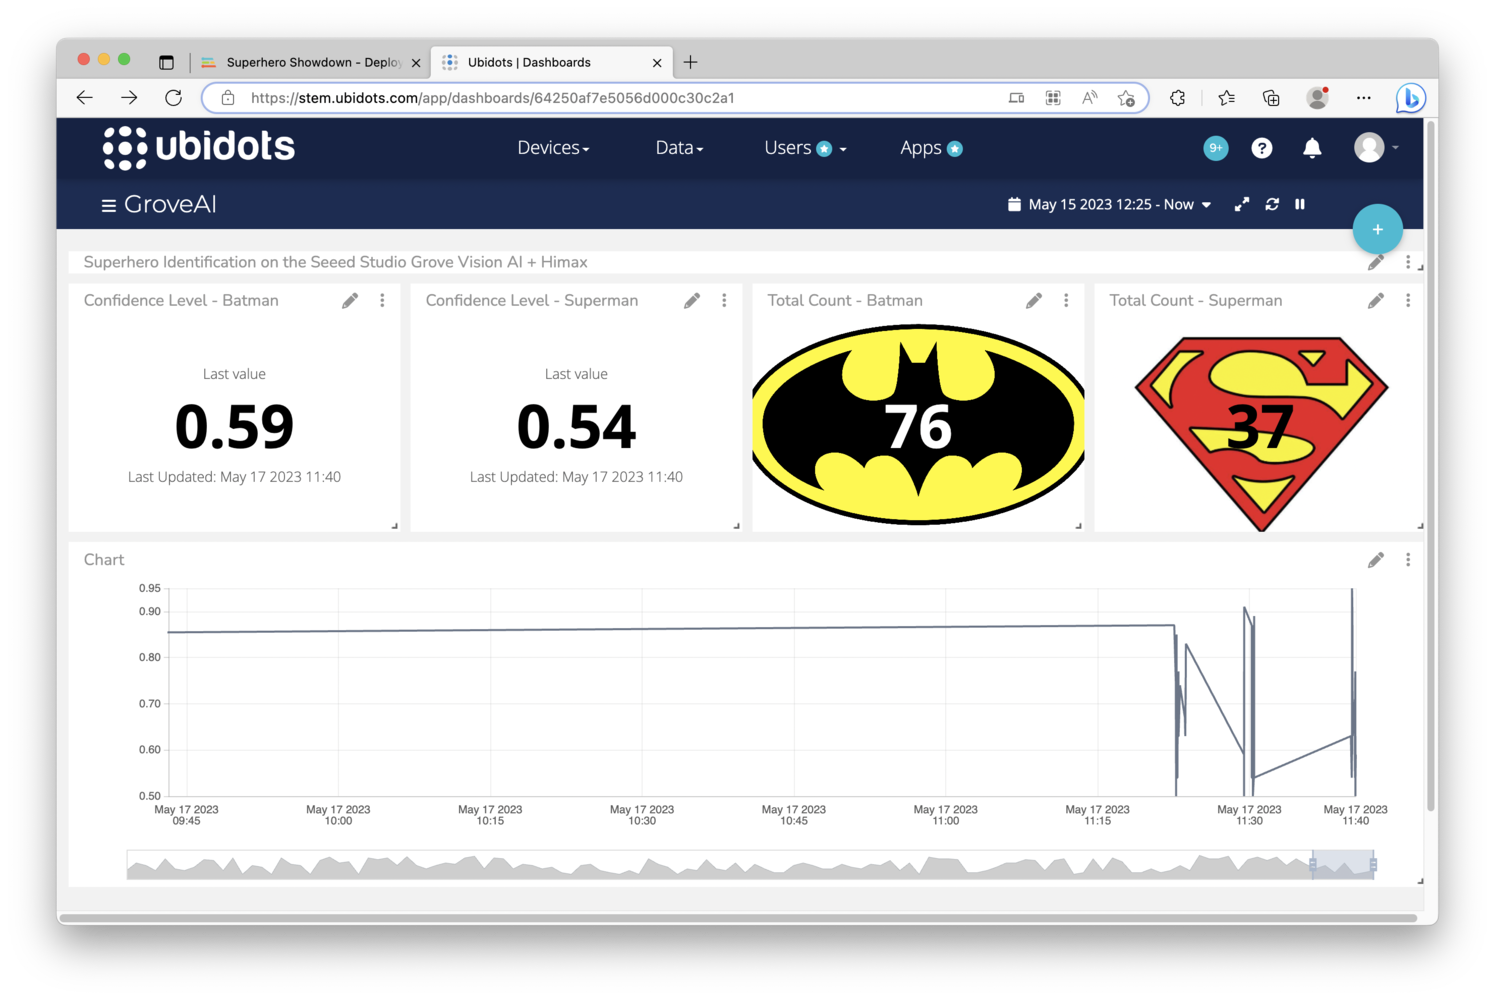
Task: Close the Superhero Showdown tab
Action: coord(416,63)
